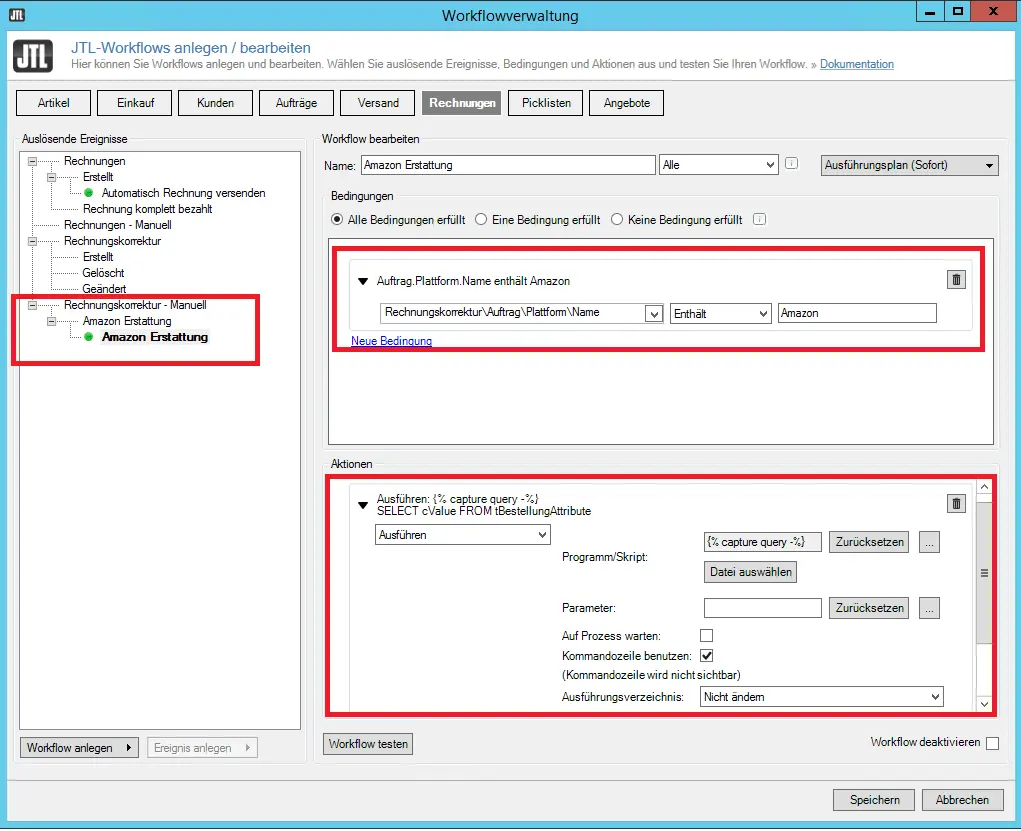Select green-dot workflow Automatisch Rechnung versenden
Screen dimensions: 1021x831
[183, 193]
